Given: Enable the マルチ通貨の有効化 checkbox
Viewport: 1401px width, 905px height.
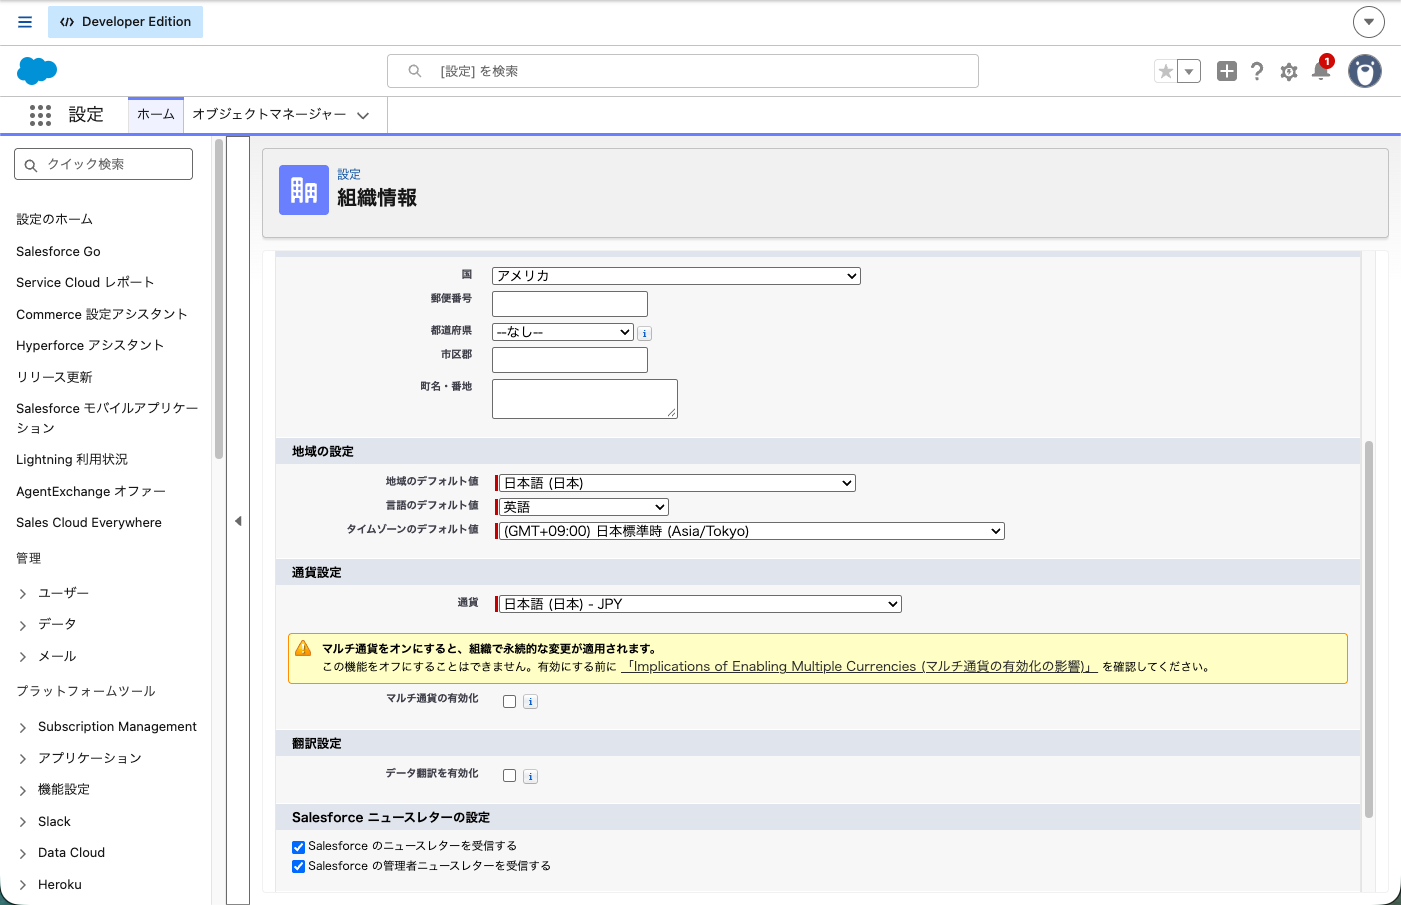Looking at the screenshot, I should click(x=510, y=702).
